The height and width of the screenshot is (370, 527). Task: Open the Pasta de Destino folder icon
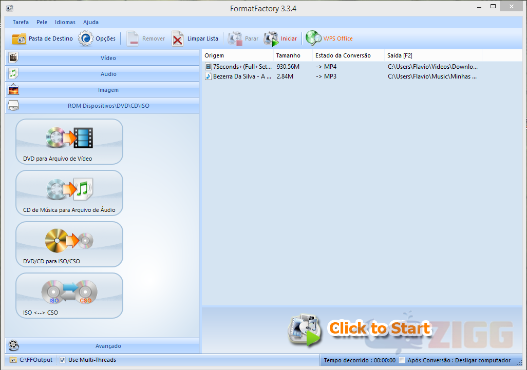(19, 39)
